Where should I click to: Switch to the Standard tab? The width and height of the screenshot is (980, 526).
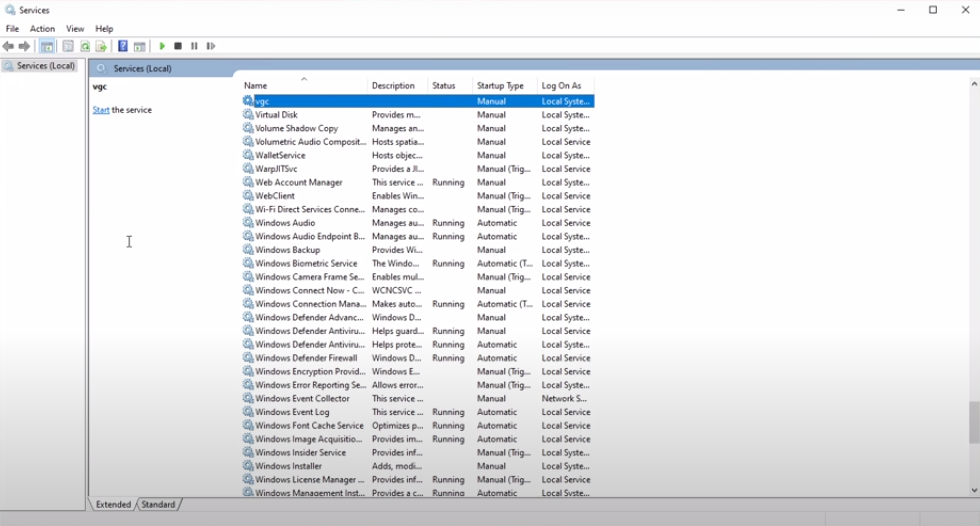pos(158,504)
